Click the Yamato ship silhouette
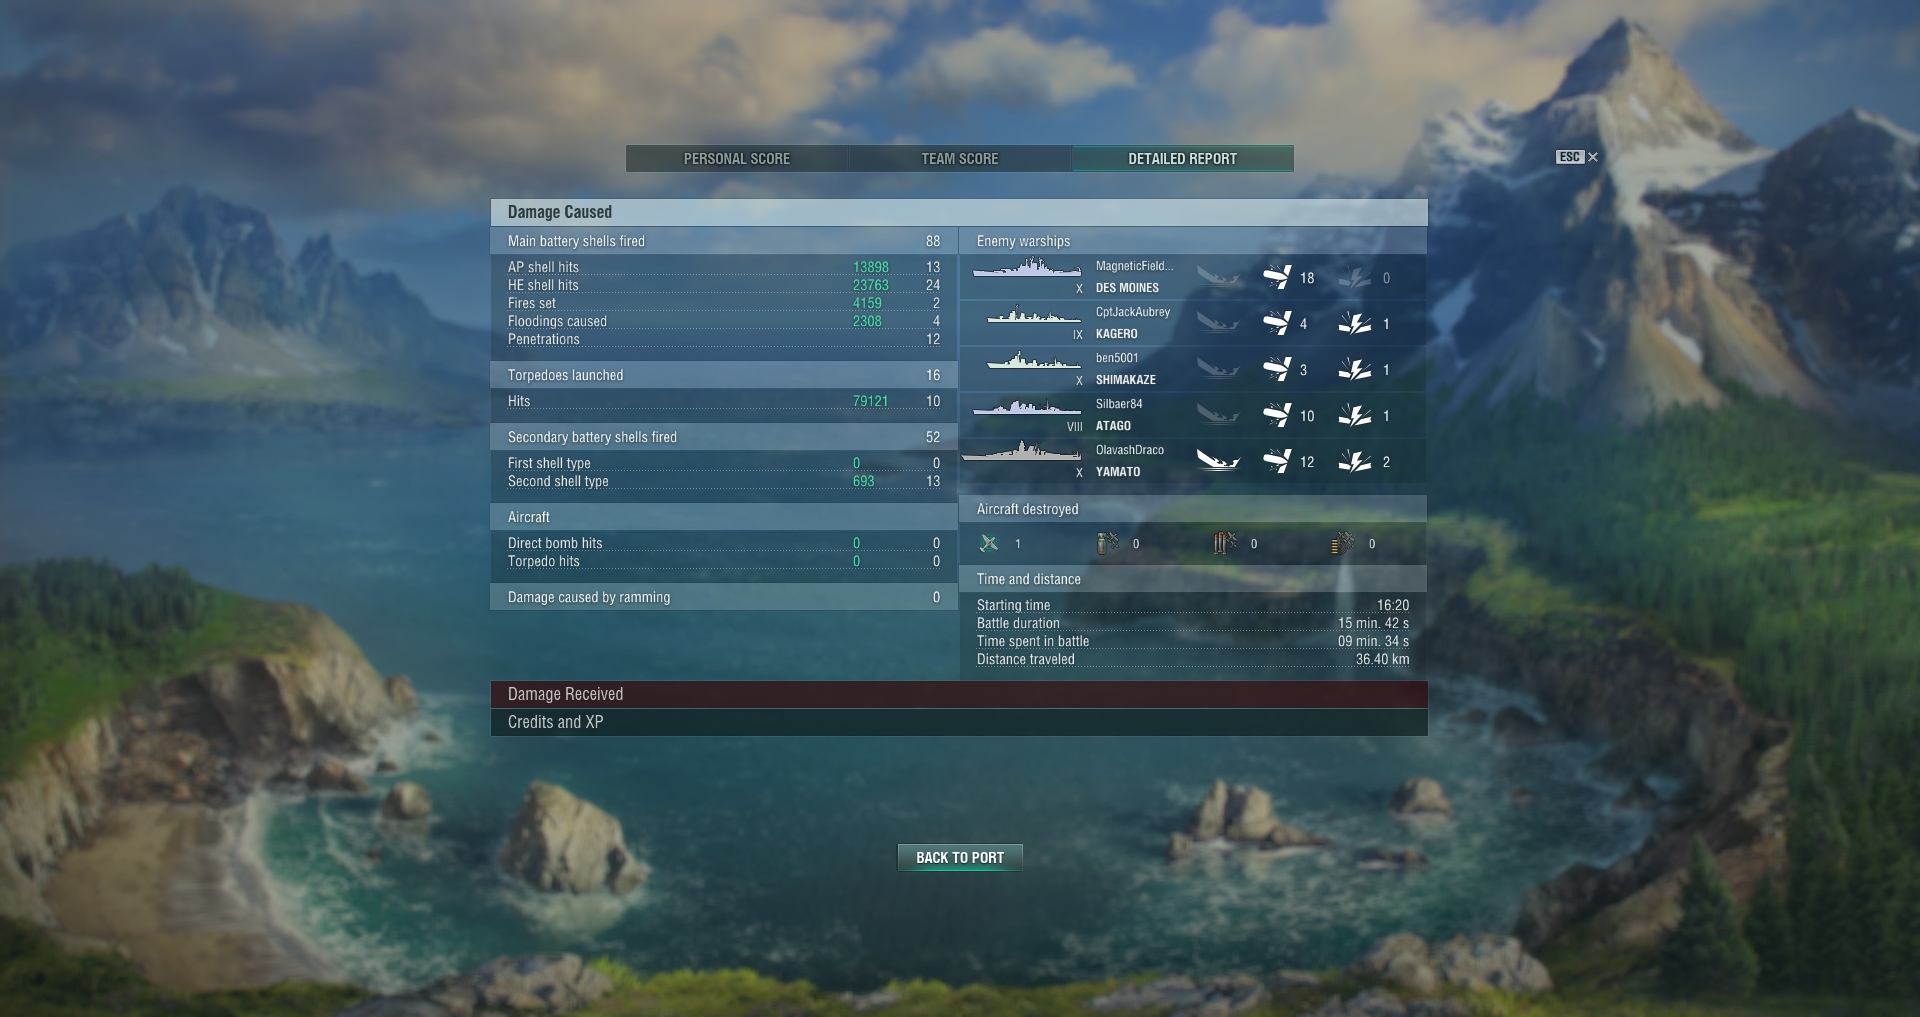 pos(1021,452)
